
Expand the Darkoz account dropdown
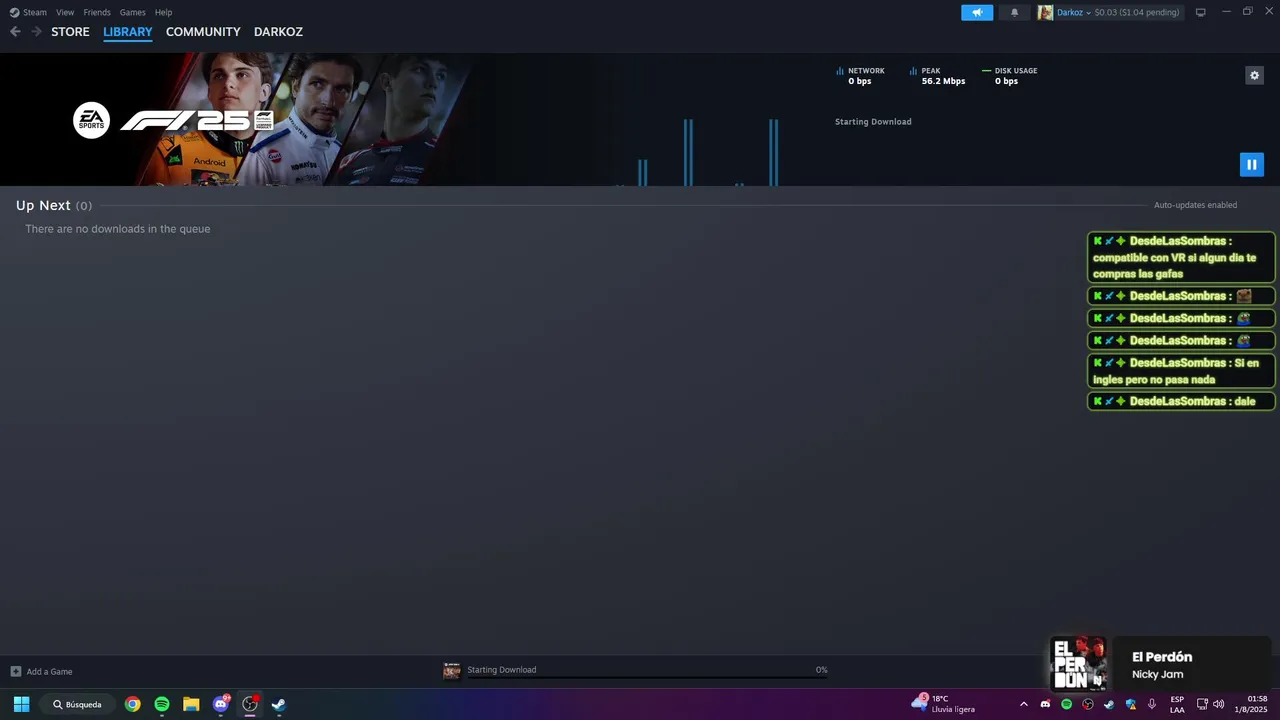1074,12
